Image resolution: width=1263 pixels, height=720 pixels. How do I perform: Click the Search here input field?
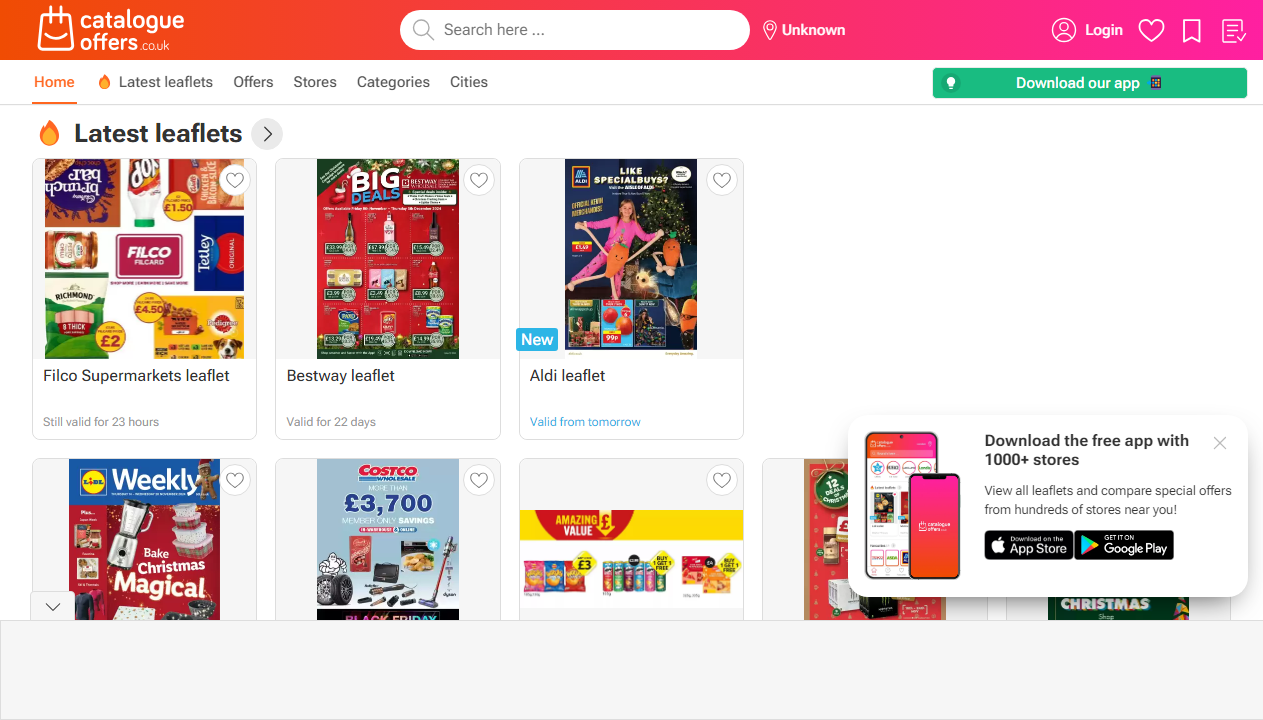coord(575,30)
